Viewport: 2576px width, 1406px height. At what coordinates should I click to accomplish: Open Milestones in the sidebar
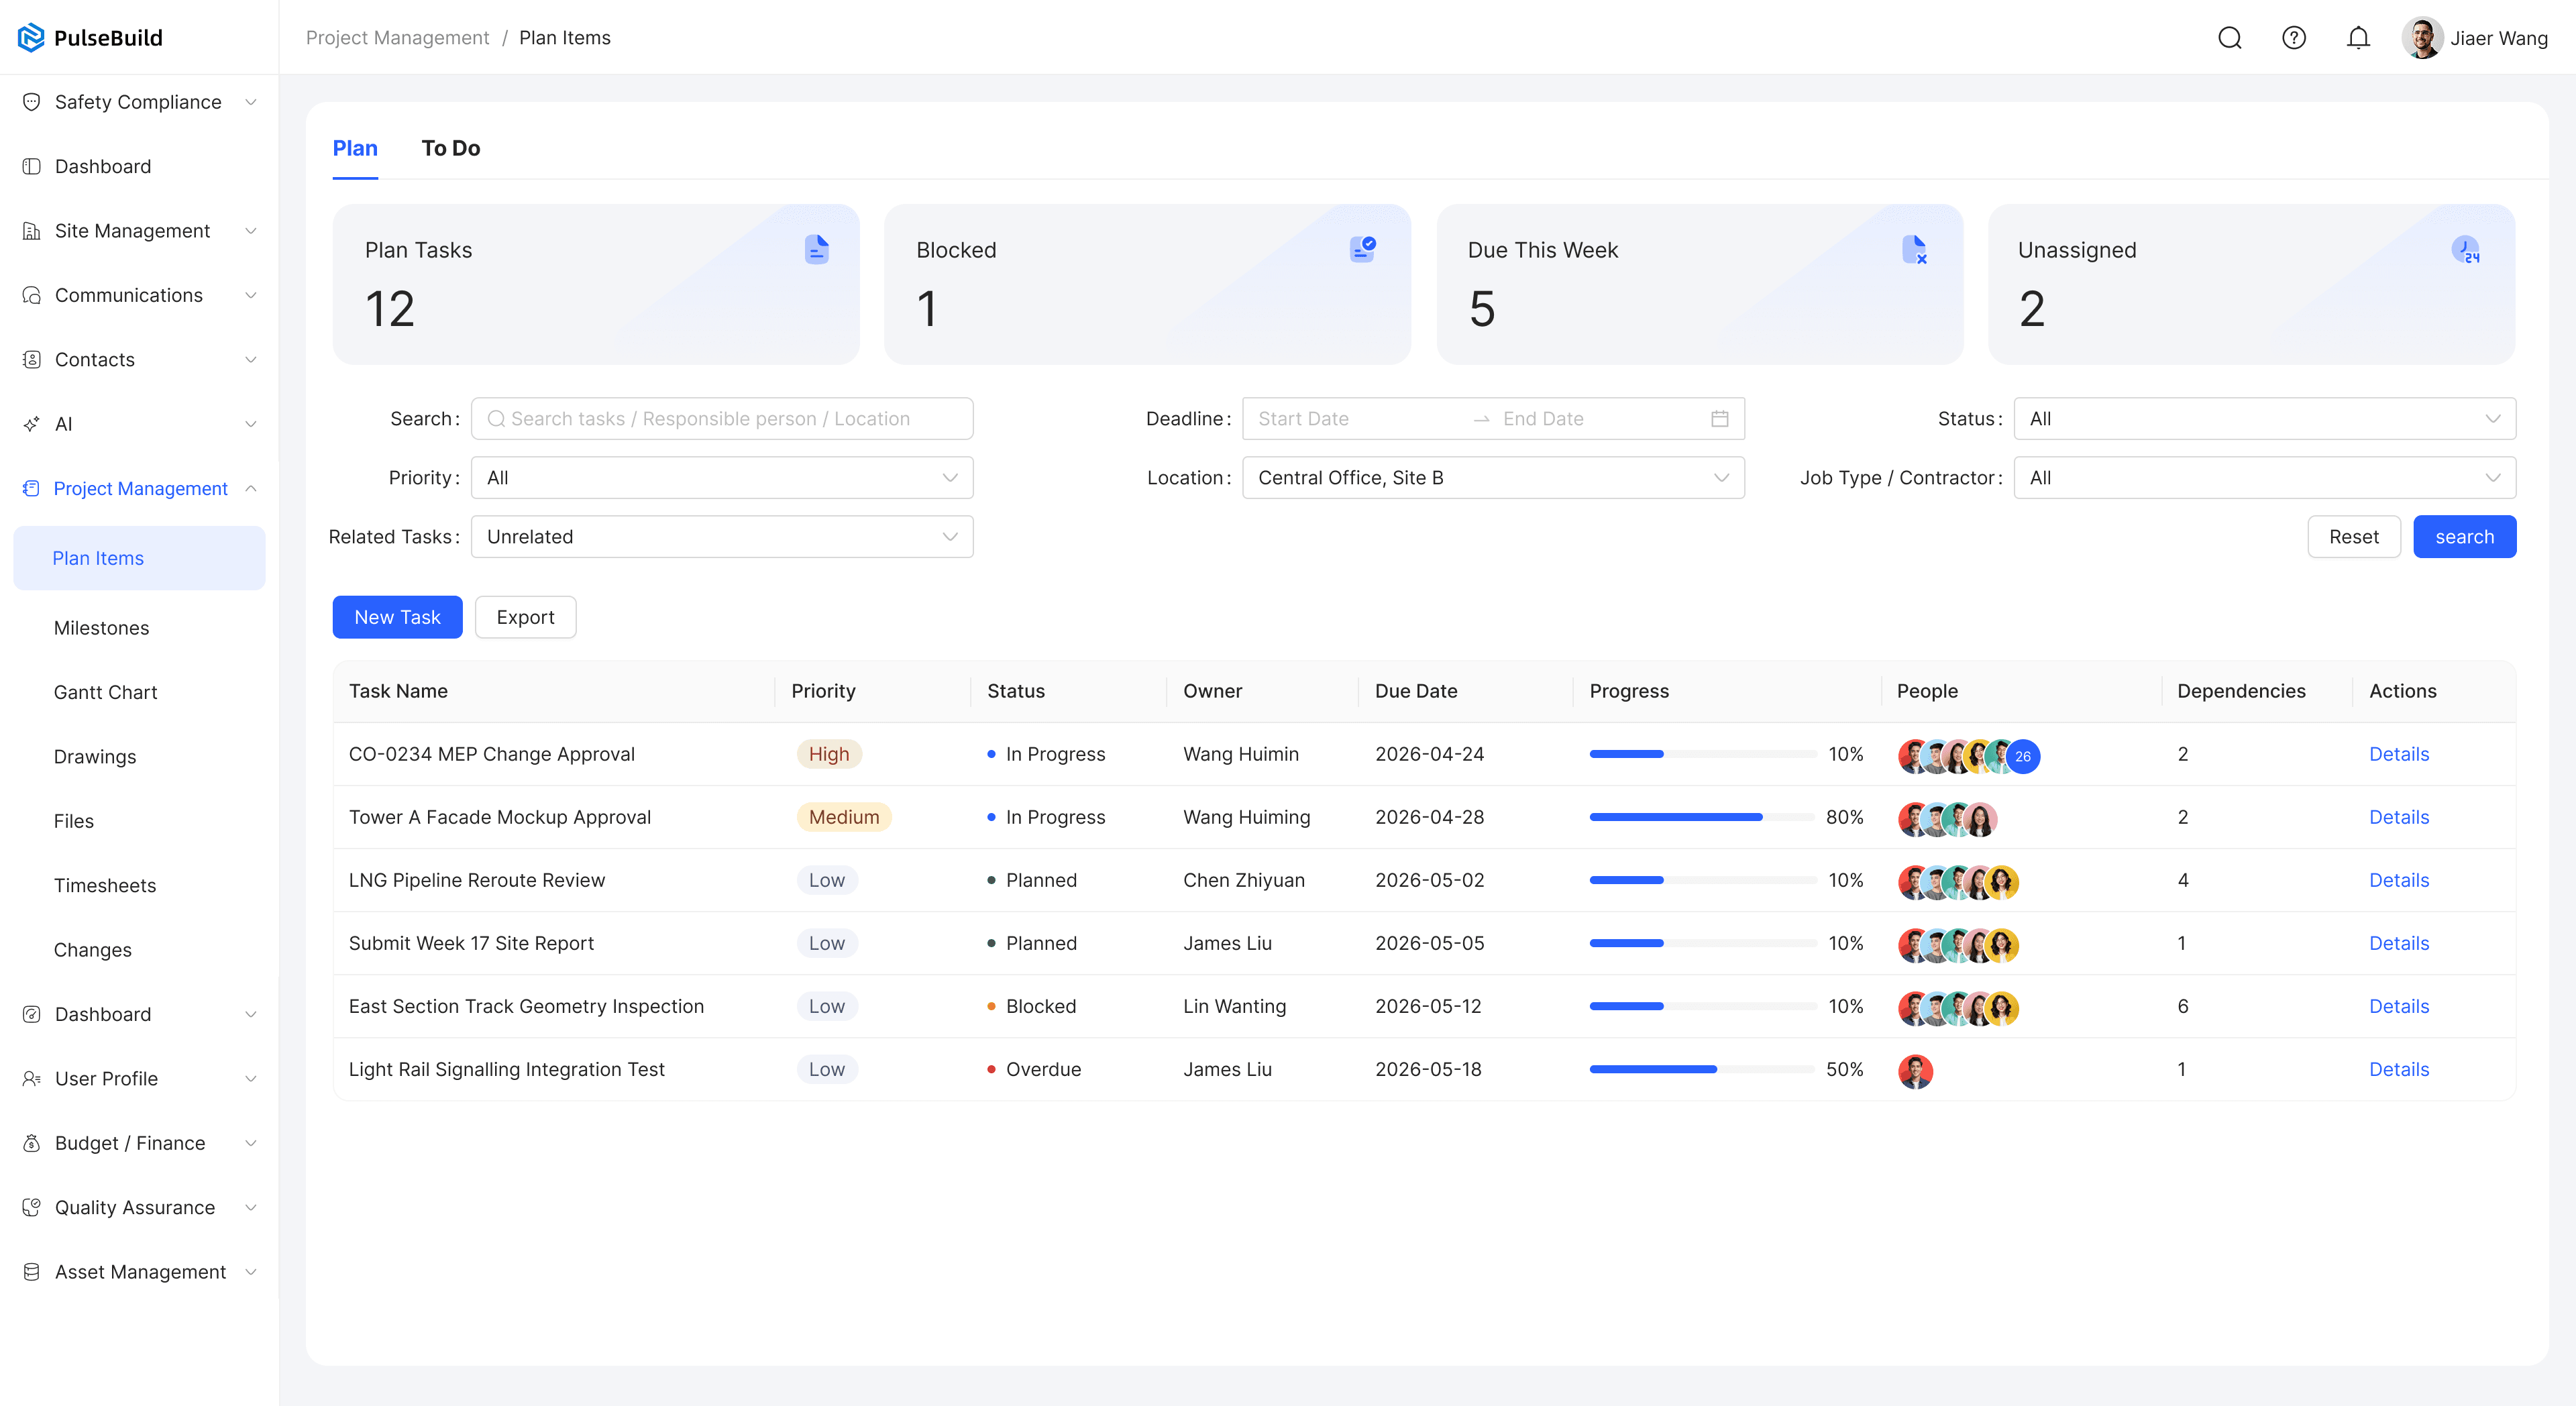click(101, 628)
